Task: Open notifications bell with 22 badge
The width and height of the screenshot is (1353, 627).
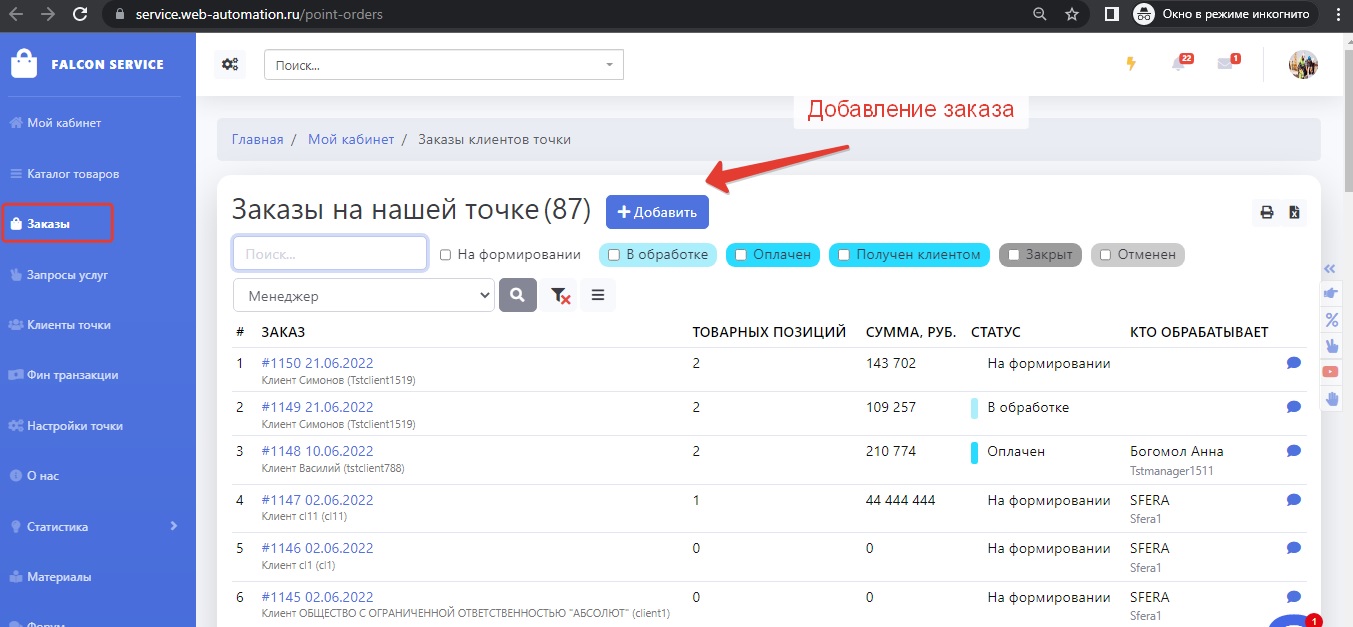Action: tap(1179, 64)
